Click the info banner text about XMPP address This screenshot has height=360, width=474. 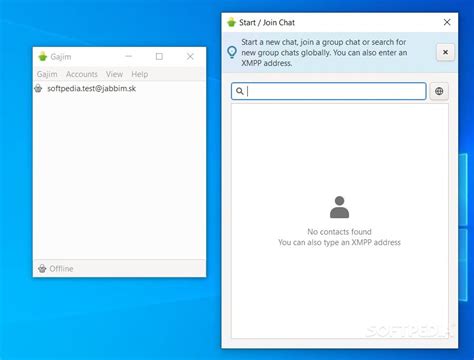point(324,52)
